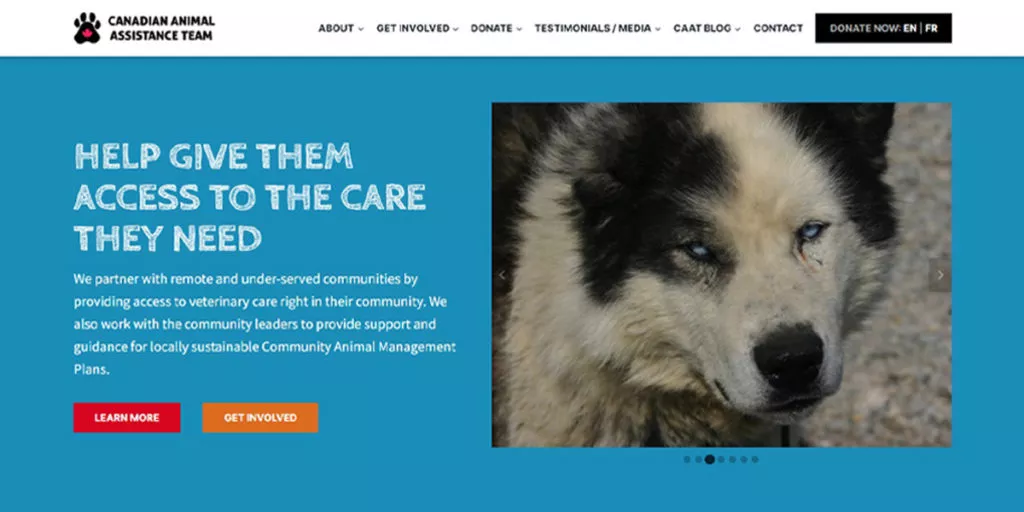Donate now in English (EN)

pyautogui.click(x=909, y=28)
